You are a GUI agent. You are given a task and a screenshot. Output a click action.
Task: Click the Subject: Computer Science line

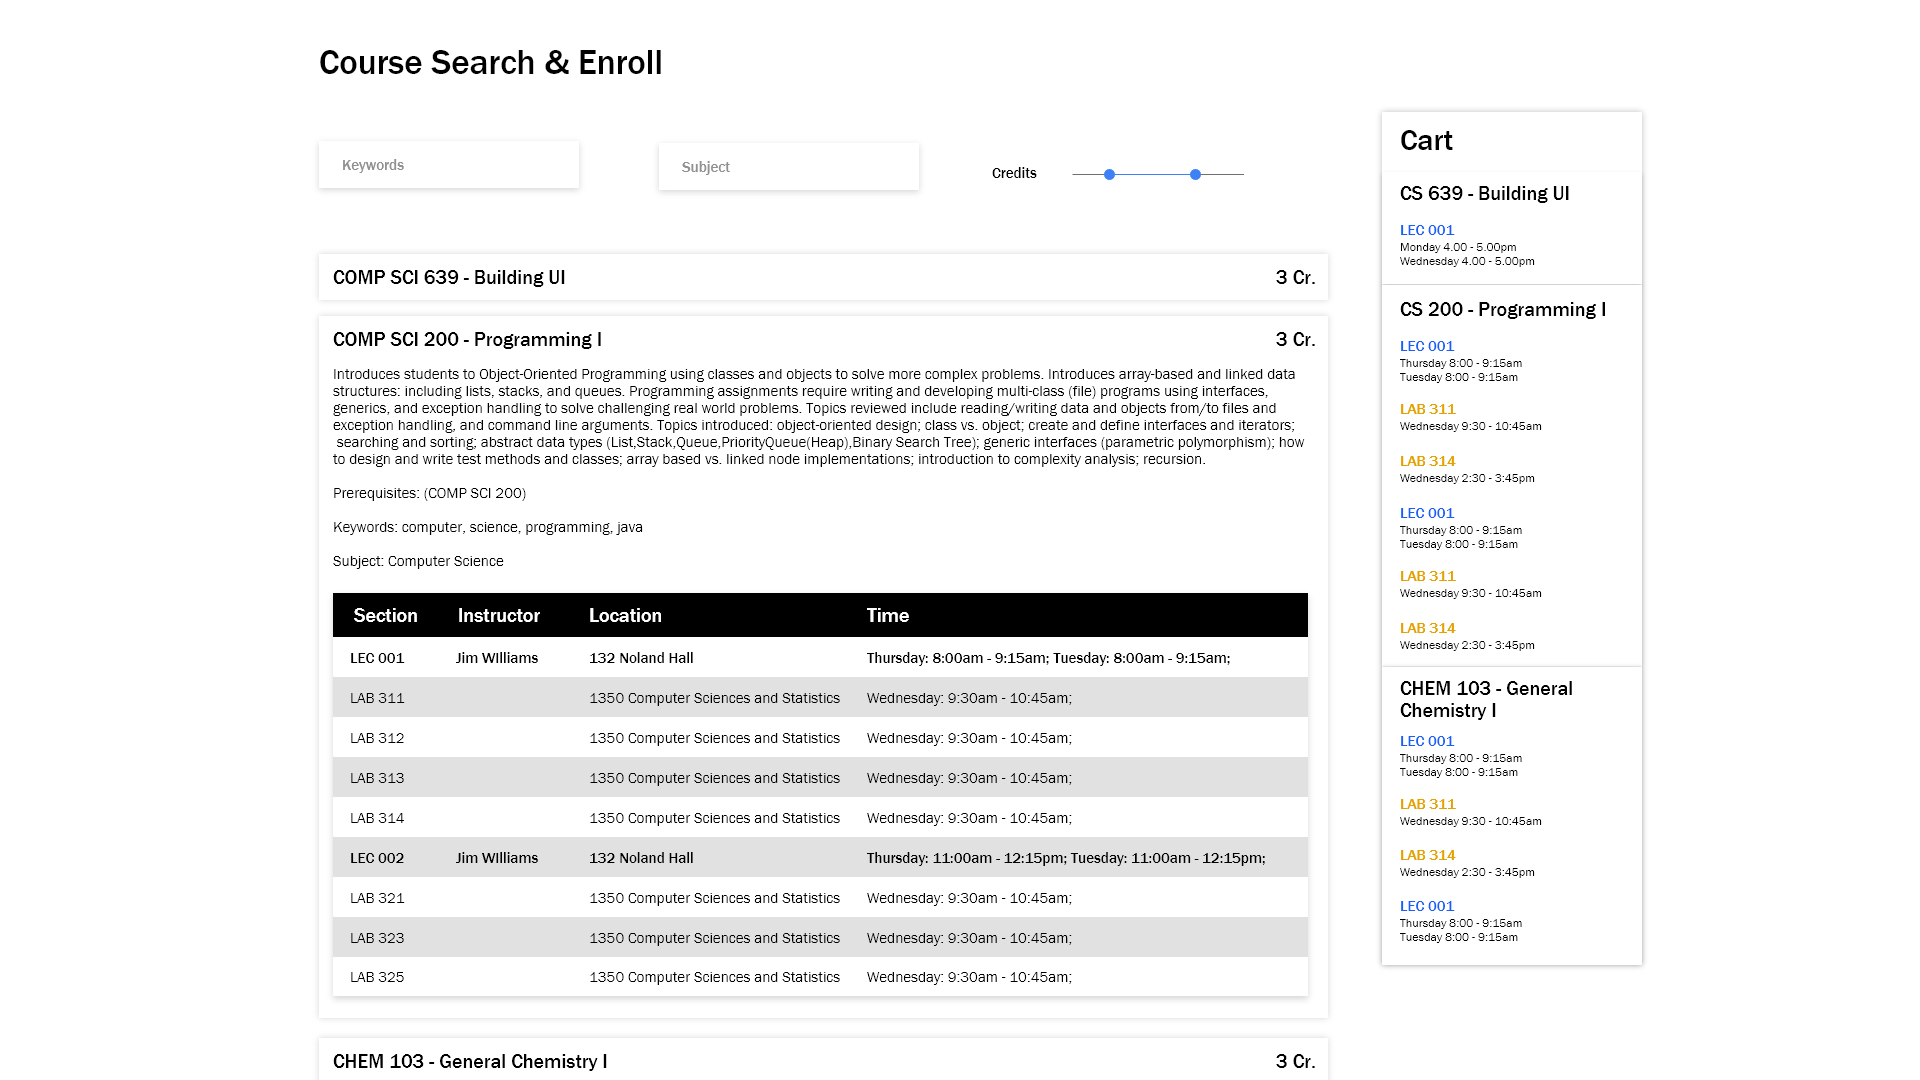[418, 561]
